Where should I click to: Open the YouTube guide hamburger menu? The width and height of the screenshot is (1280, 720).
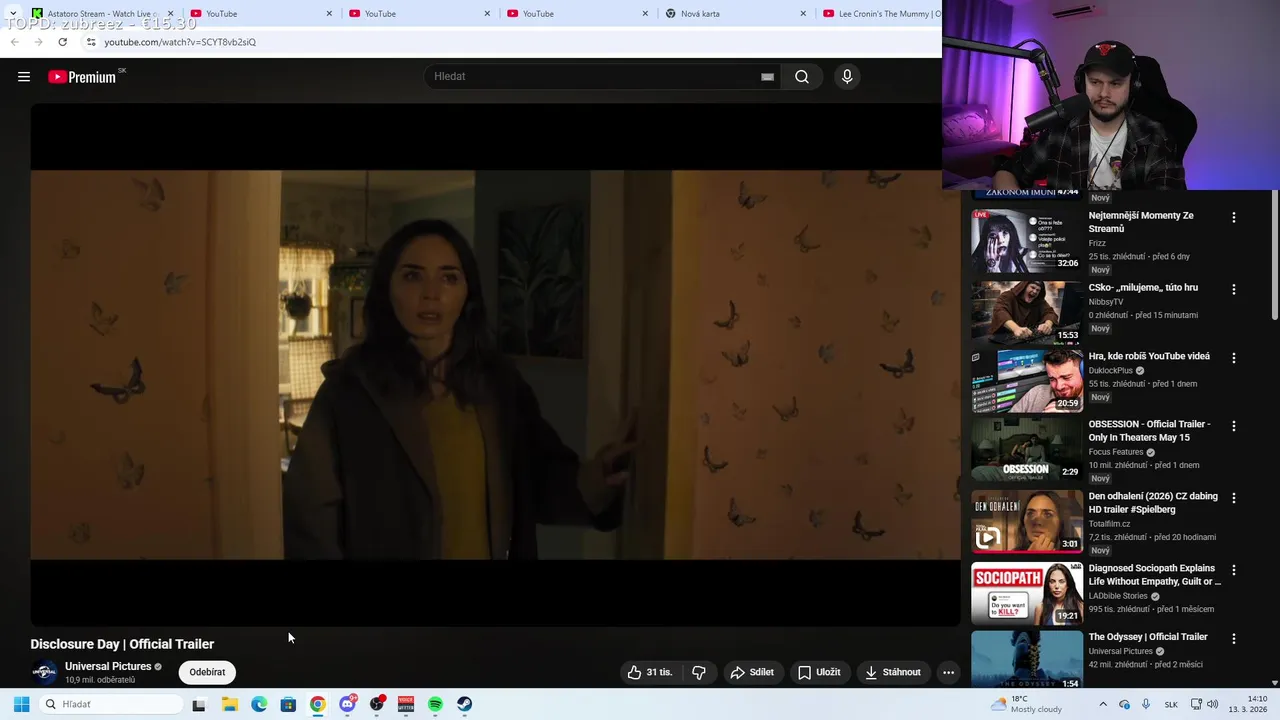[x=24, y=77]
